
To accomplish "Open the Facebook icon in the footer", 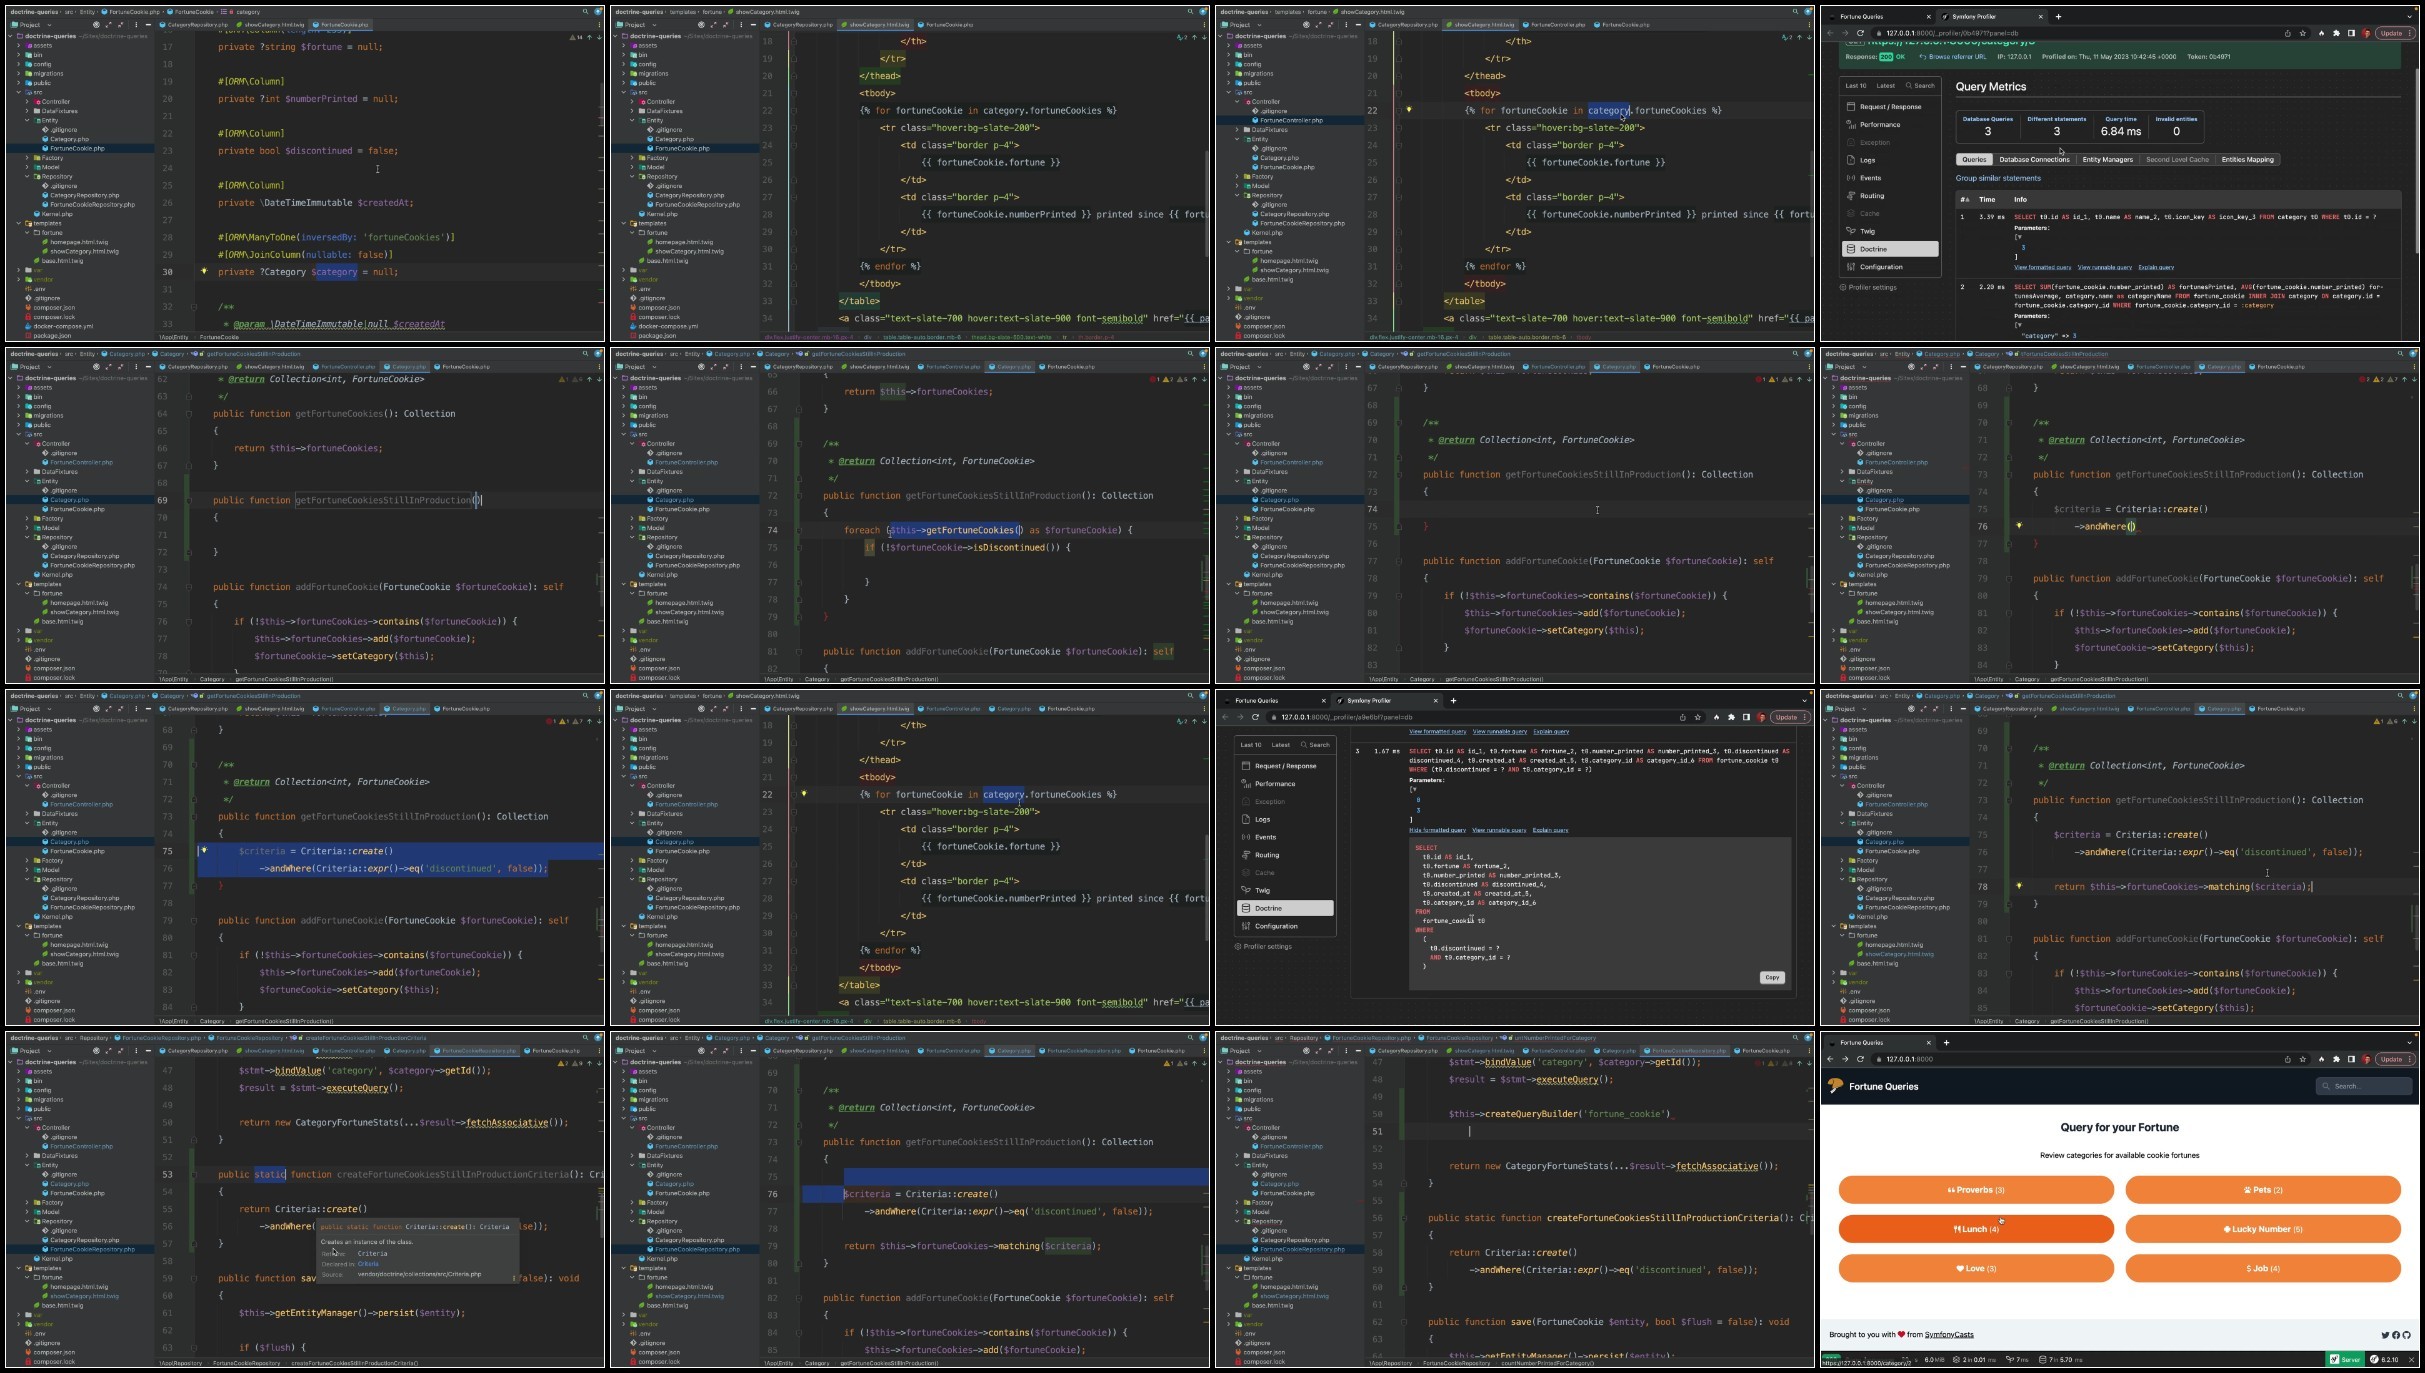I will click(2396, 1335).
